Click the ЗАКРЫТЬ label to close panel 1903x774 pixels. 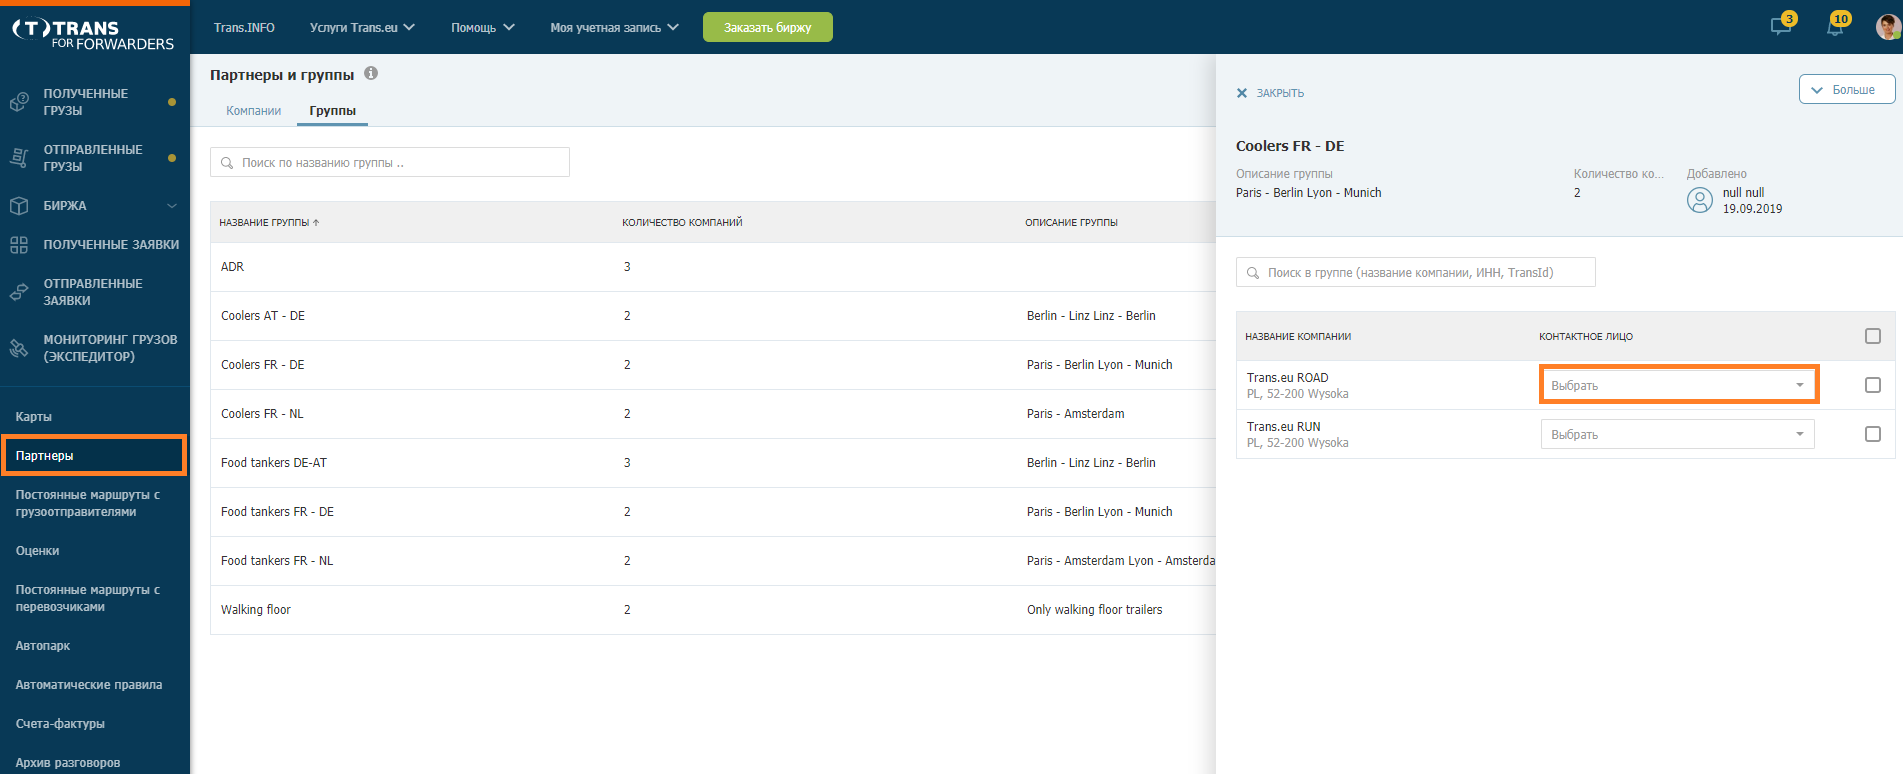tap(1280, 93)
